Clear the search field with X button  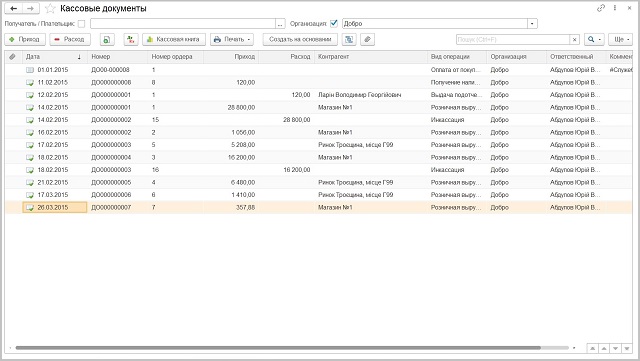click(x=574, y=39)
